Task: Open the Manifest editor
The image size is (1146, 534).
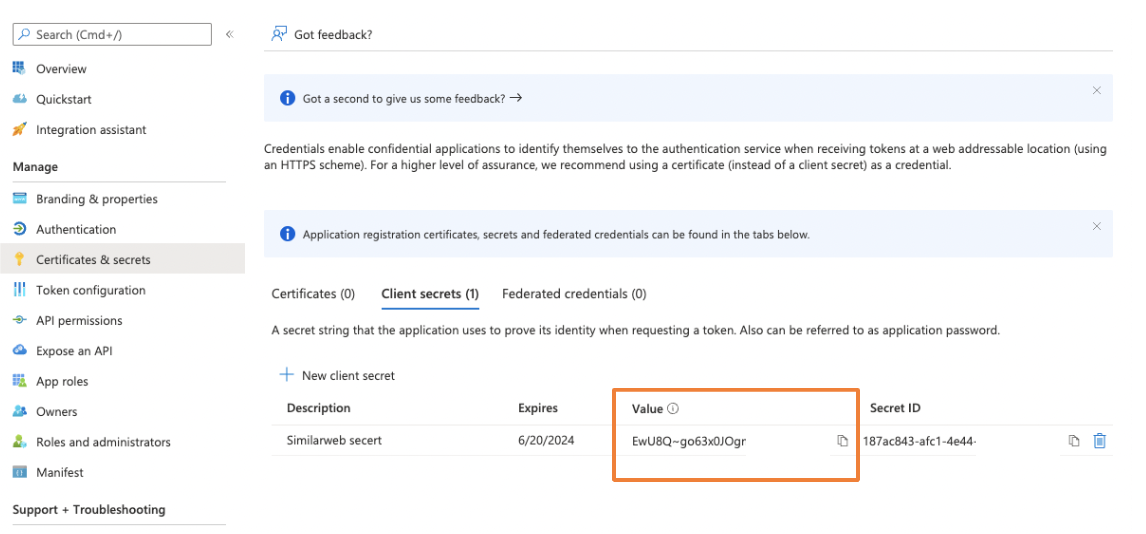Action: 60,472
